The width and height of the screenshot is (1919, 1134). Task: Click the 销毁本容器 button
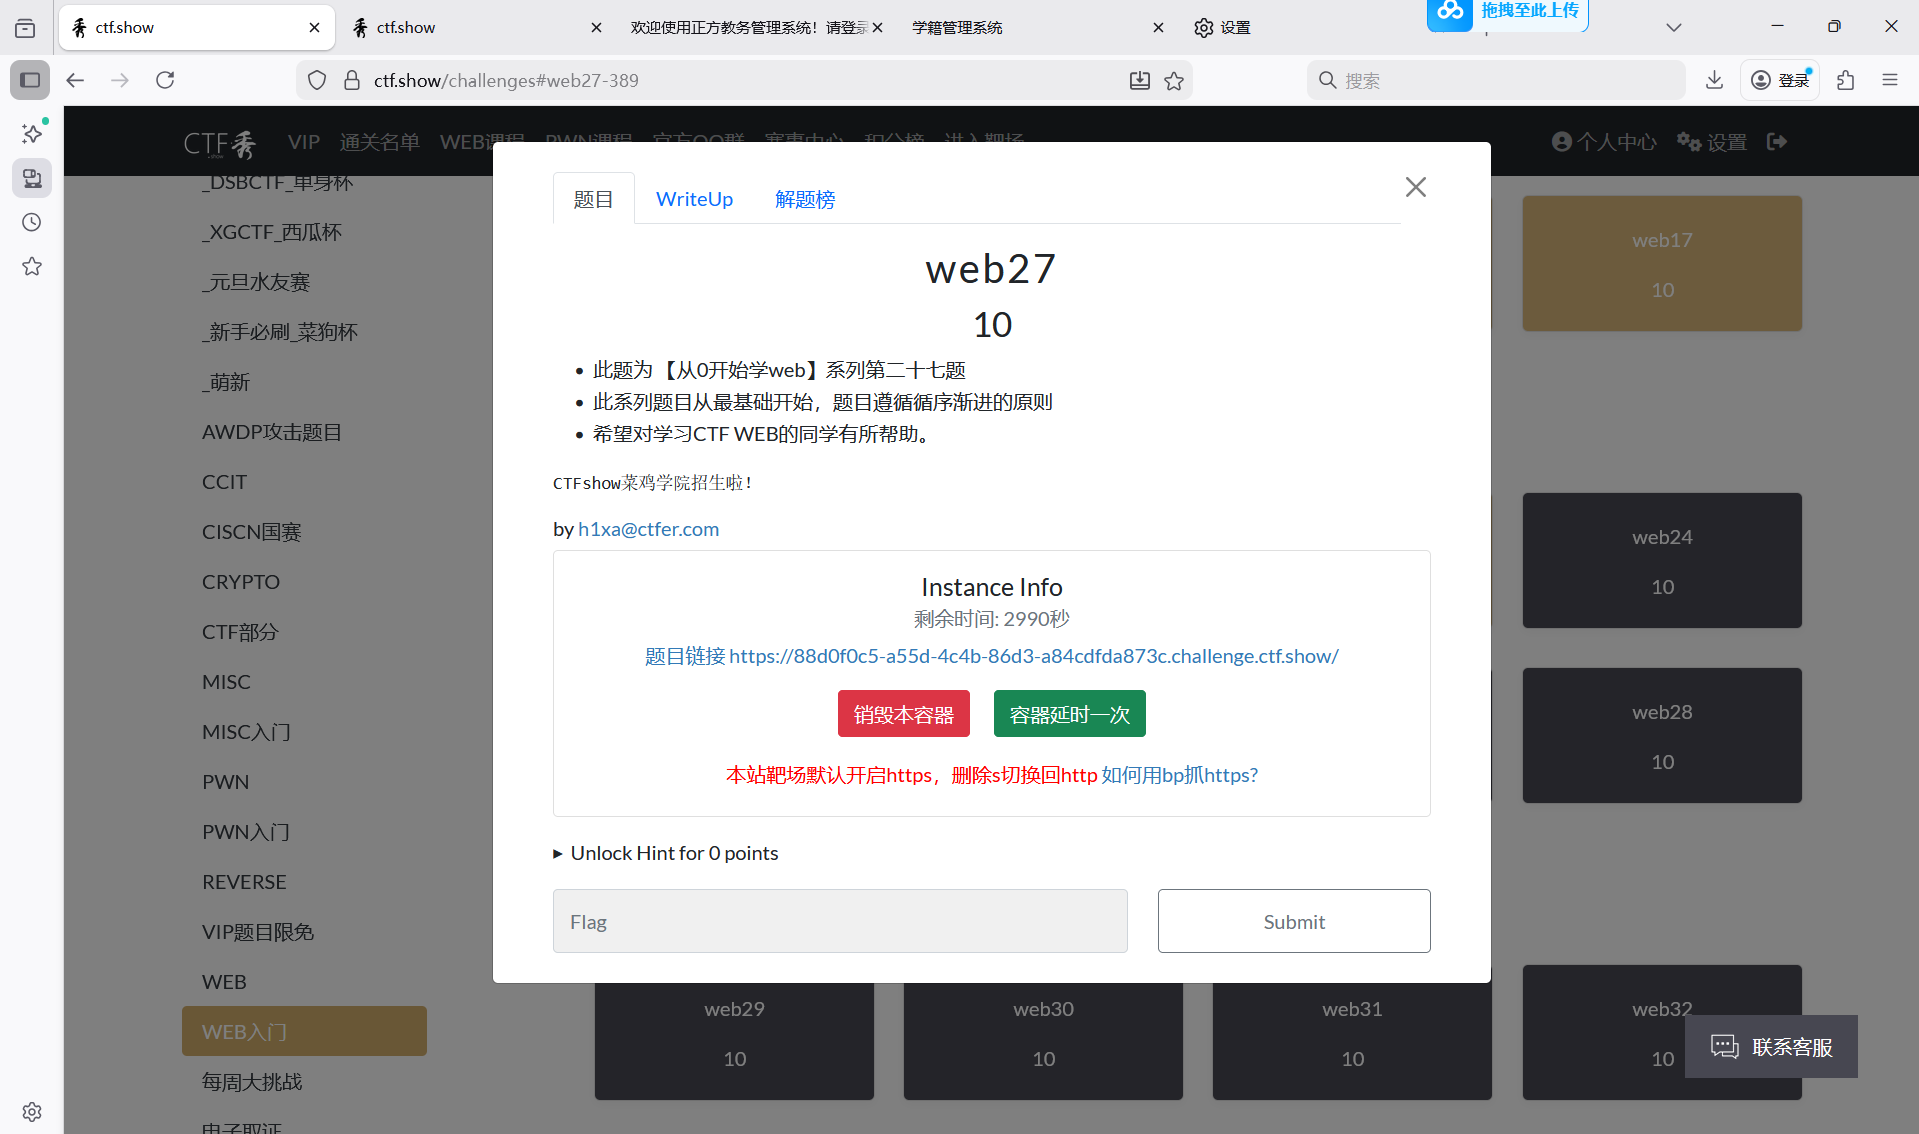(x=903, y=714)
